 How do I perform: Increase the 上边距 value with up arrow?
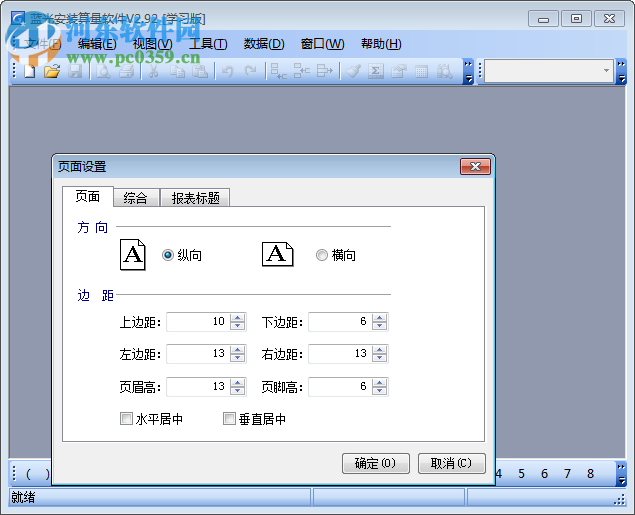pos(237,318)
